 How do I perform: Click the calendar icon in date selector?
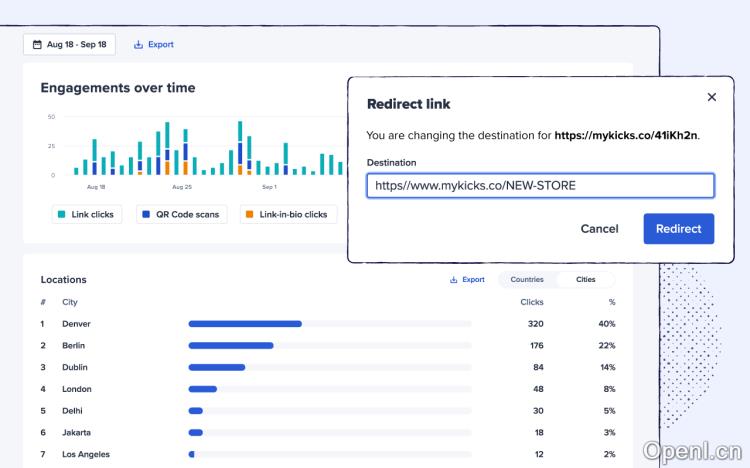pos(37,45)
